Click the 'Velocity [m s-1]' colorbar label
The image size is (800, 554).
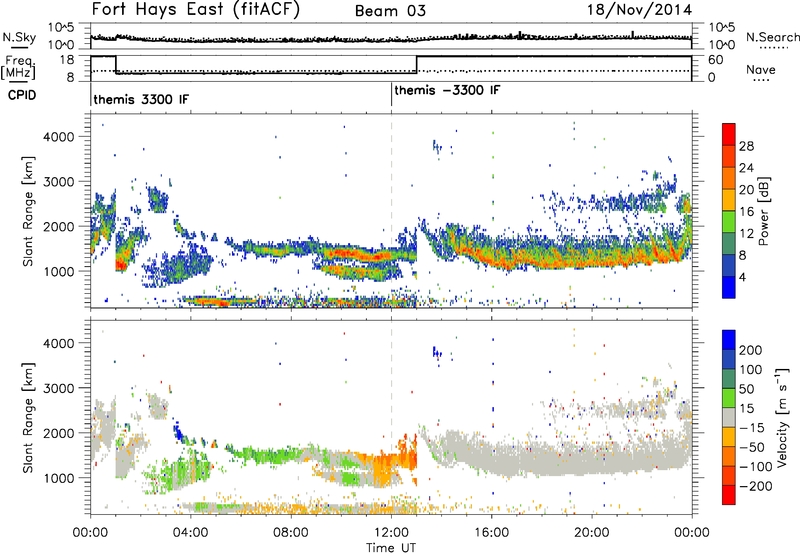pos(782,417)
